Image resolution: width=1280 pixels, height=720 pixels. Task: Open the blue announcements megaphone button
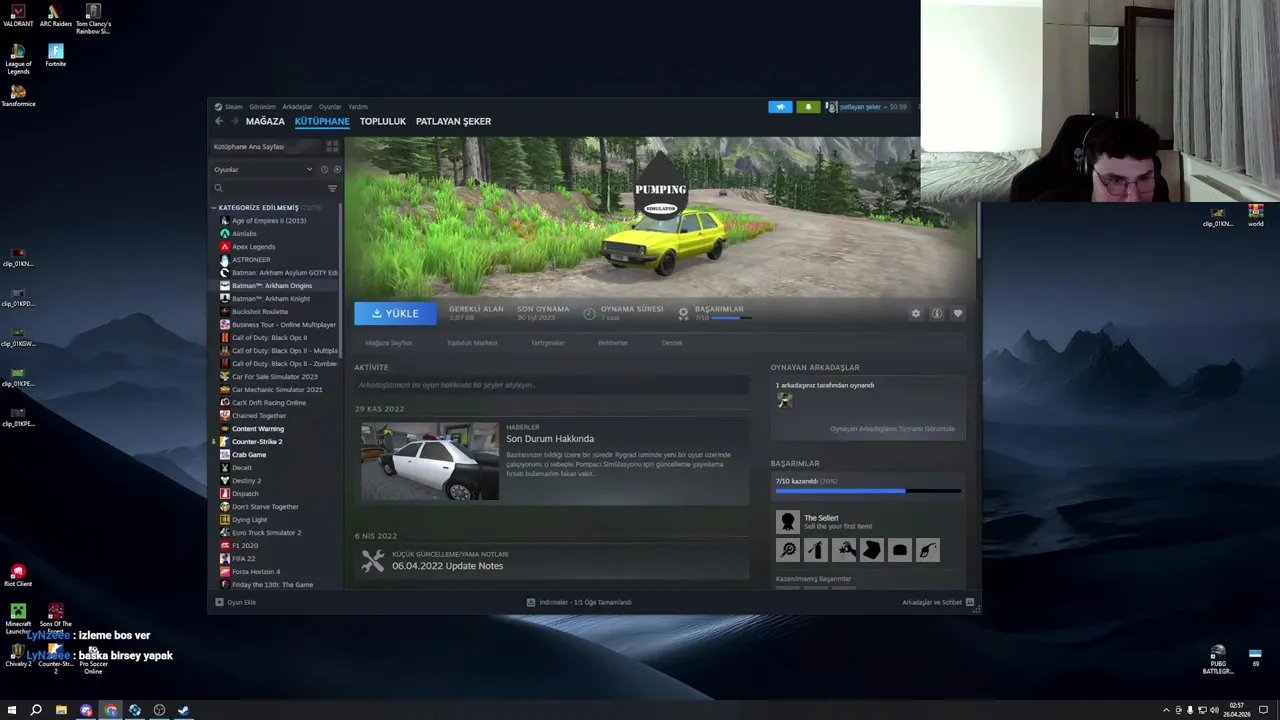pyautogui.click(x=780, y=107)
